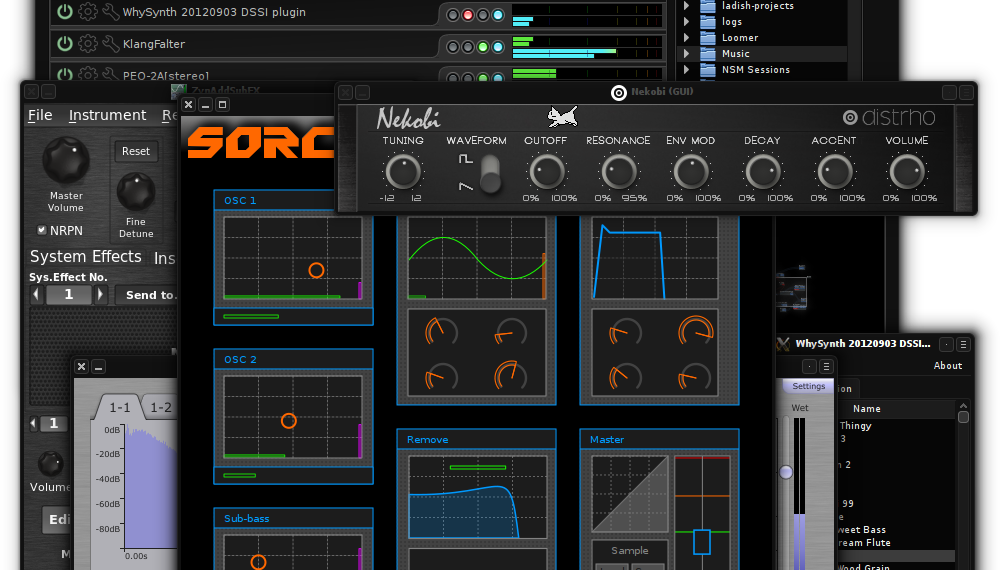Flip the Nekobi waveform toggle switch
This screenshot has width=1000, height=570.
[490, 174]
